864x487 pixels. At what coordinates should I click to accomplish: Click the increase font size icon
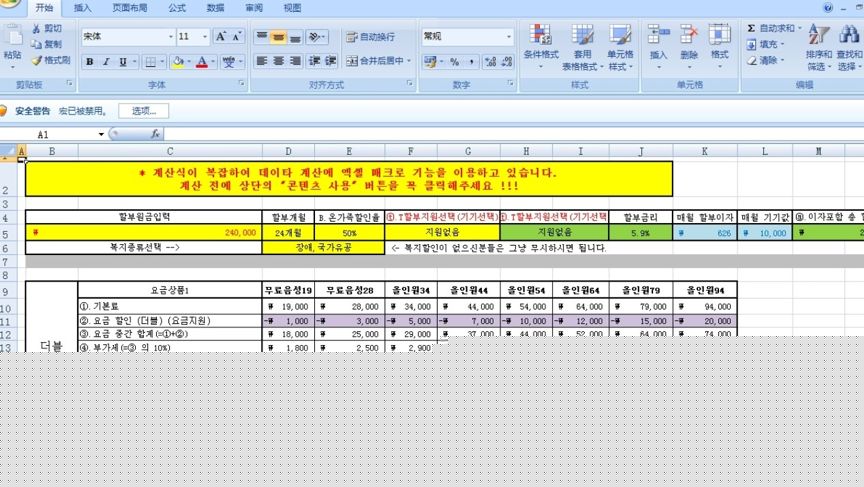pyautogui.click(x=221, y=37)
